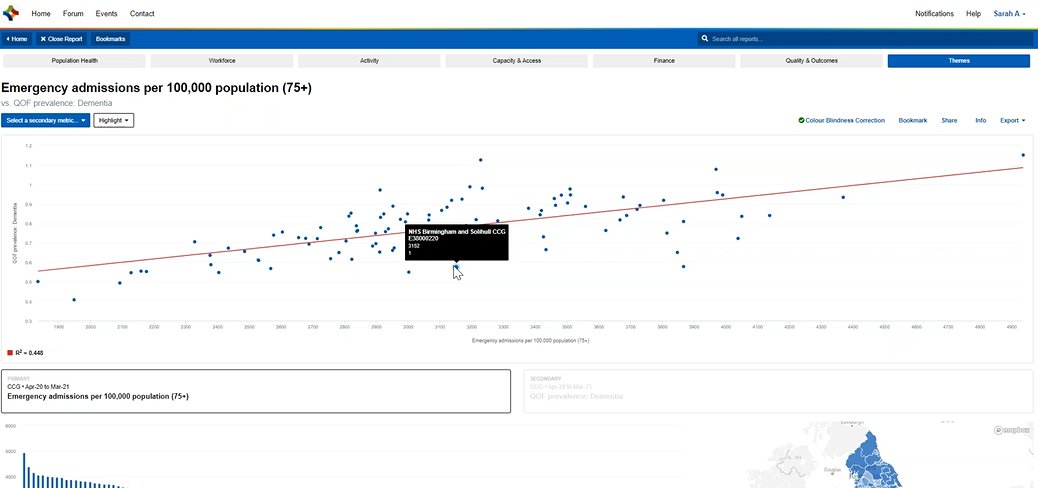
Task: Select the Secondary metric card
Action: click(x=778, y=391)
